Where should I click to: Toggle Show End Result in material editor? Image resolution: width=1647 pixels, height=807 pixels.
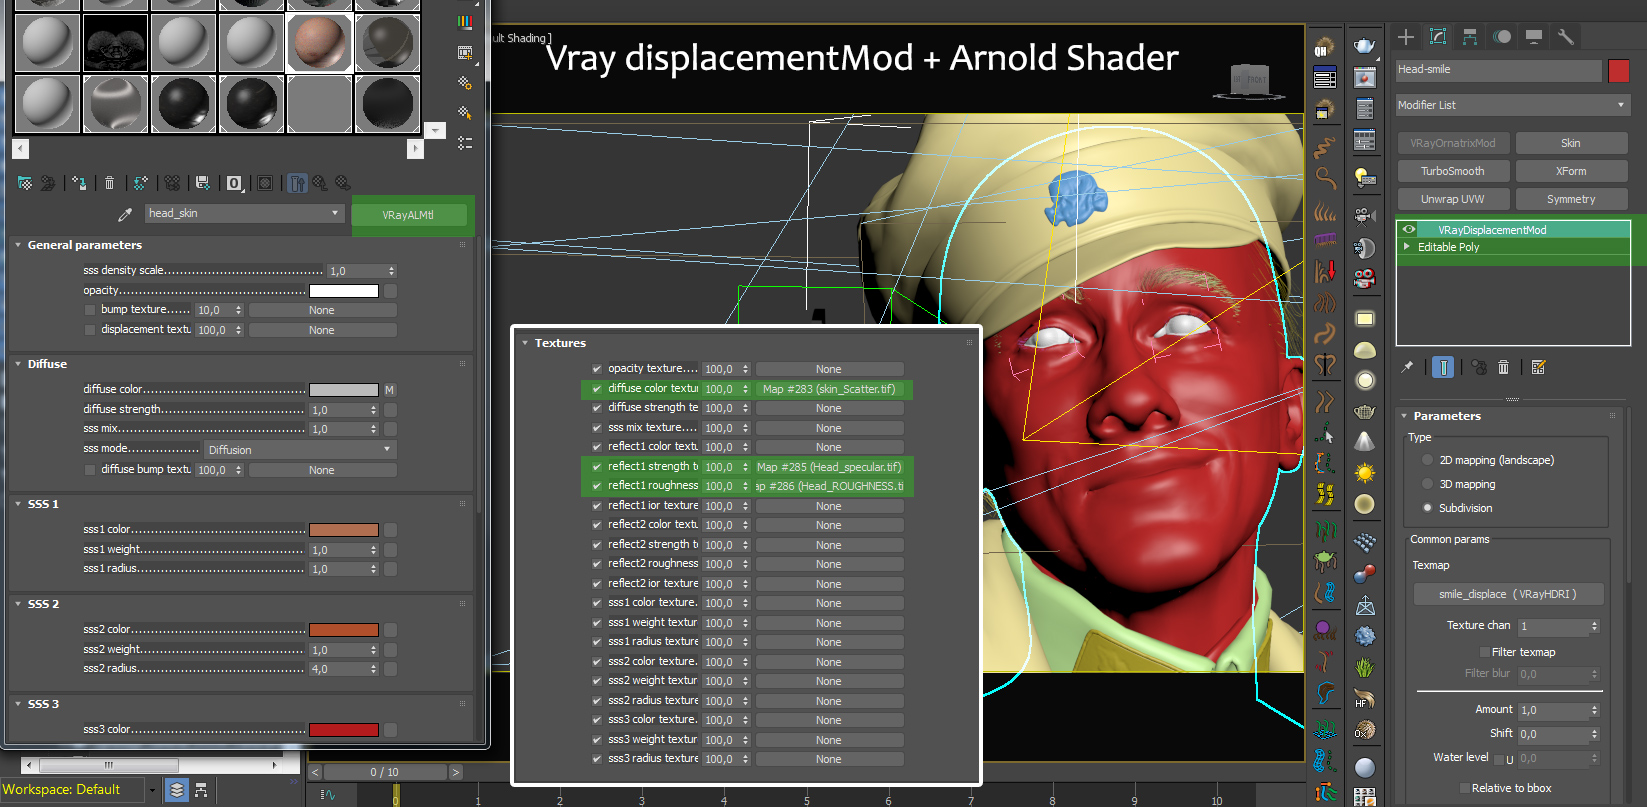pos(297,183)
